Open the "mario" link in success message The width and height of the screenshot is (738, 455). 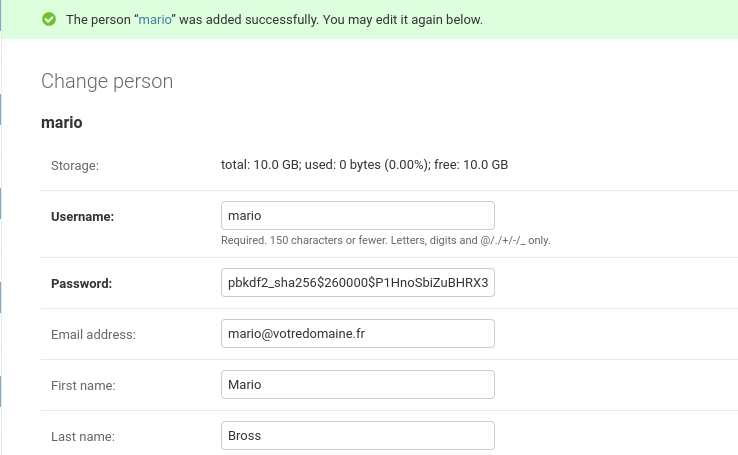tap(155, 20)
